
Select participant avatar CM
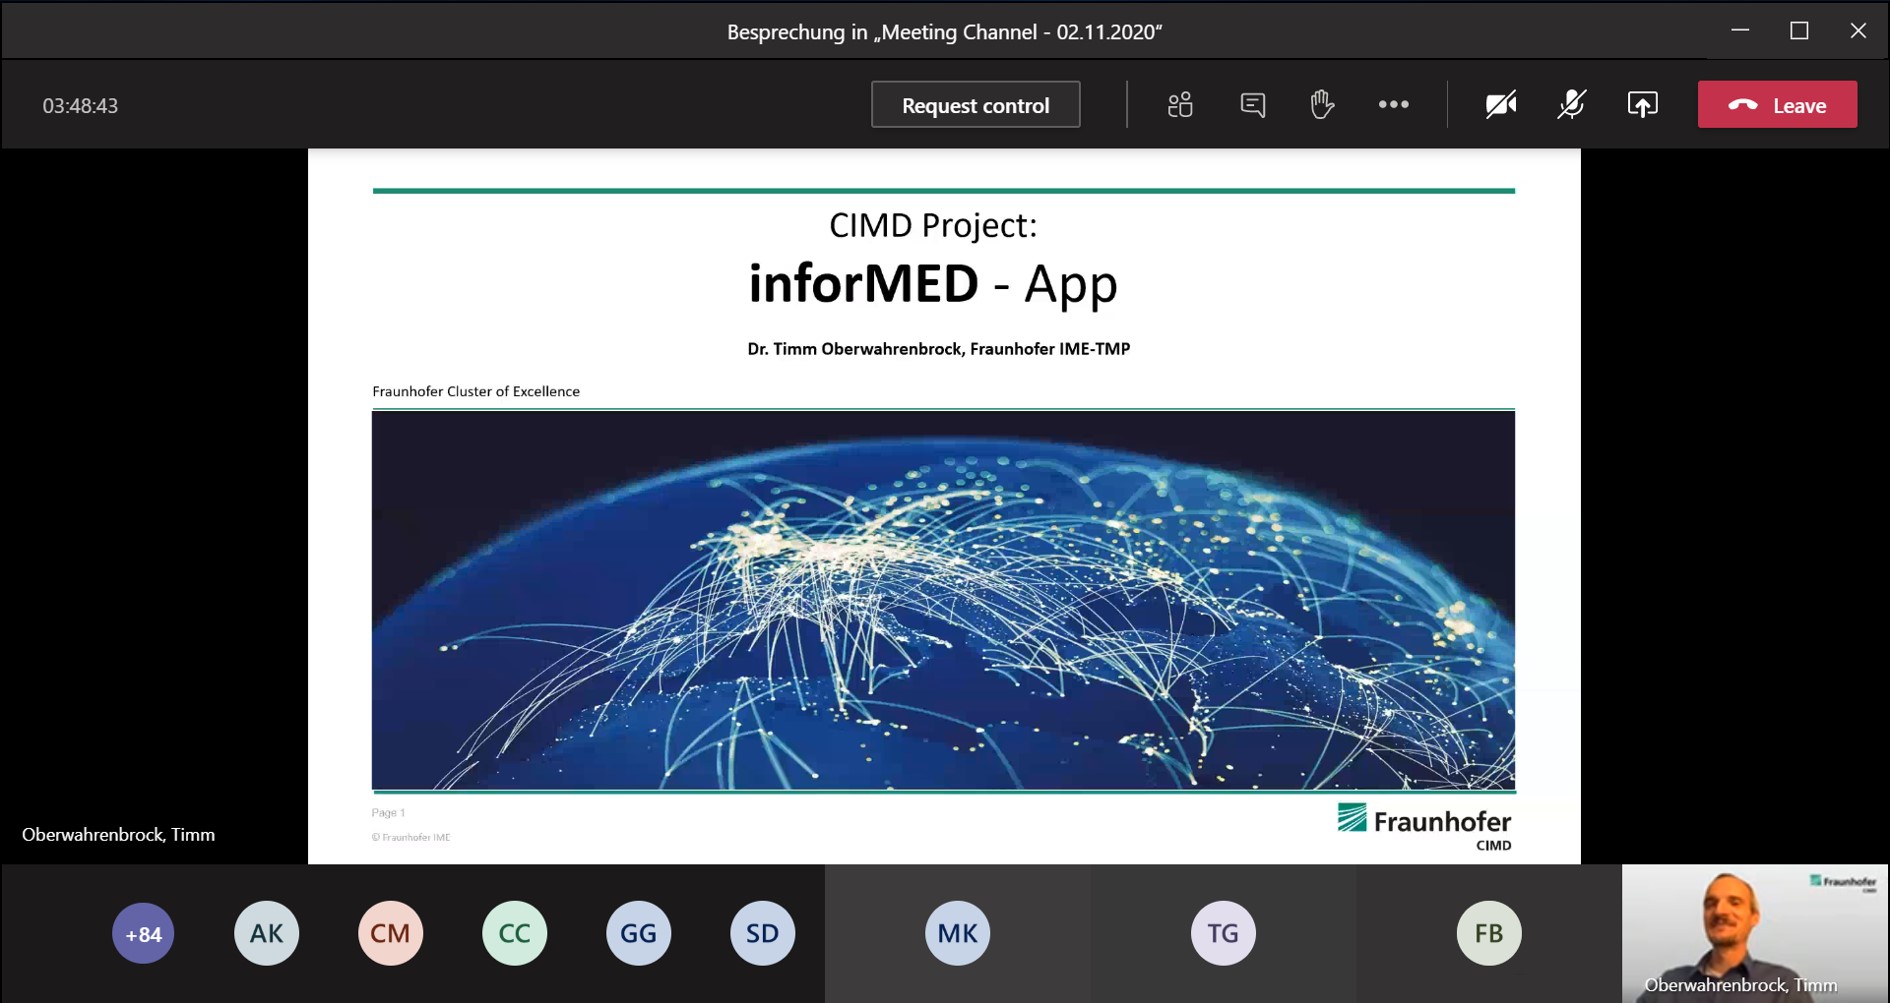coord(390,934)
